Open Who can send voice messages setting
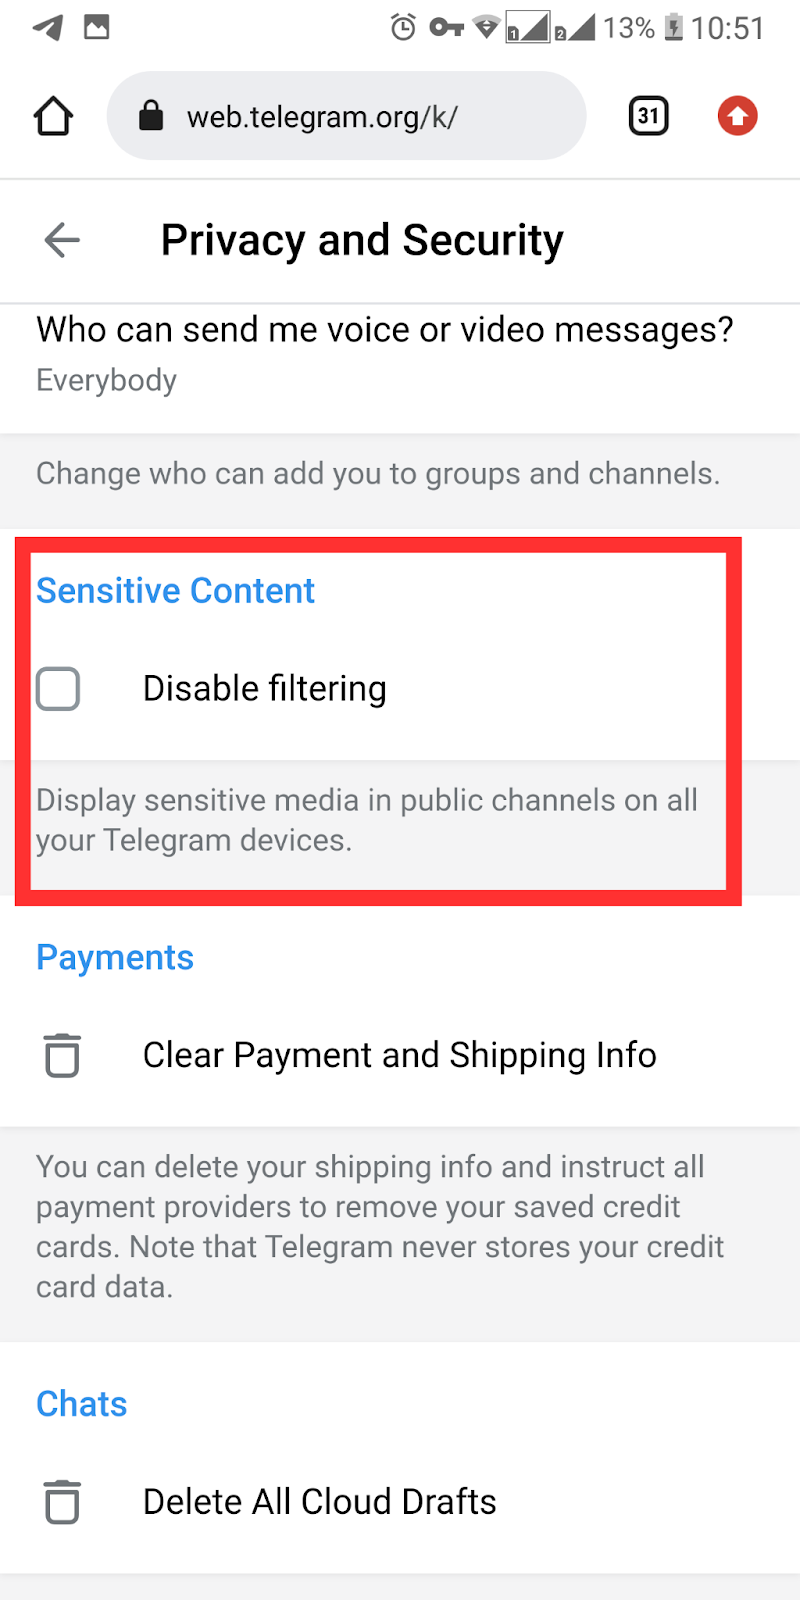This screenshot has width=800, height=1600. [384, 330]
